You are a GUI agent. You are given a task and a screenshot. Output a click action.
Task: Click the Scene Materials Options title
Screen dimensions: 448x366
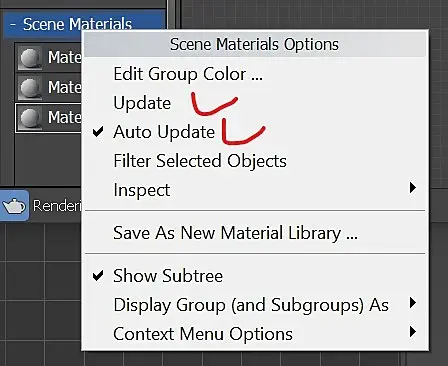(x=254, y=44)
